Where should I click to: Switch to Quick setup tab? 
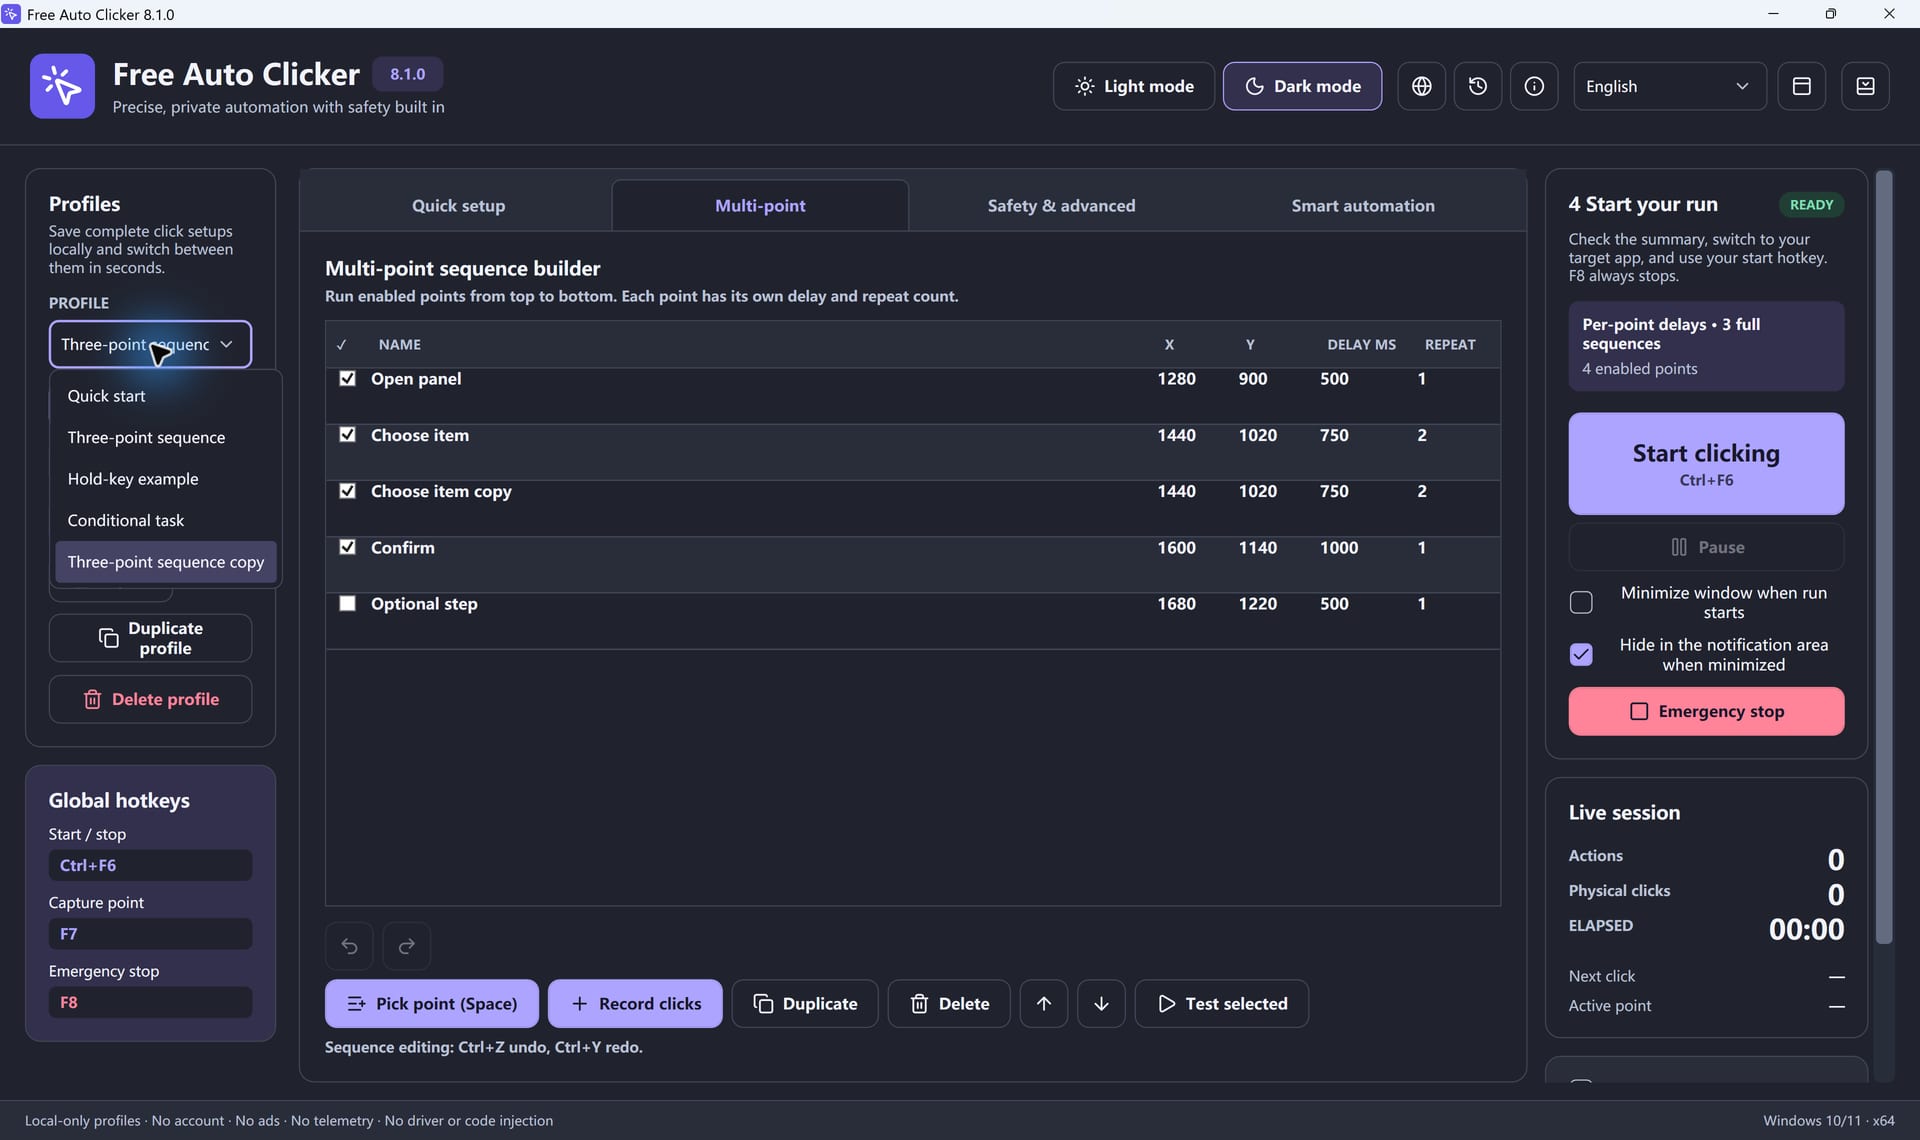coord(458,205)
